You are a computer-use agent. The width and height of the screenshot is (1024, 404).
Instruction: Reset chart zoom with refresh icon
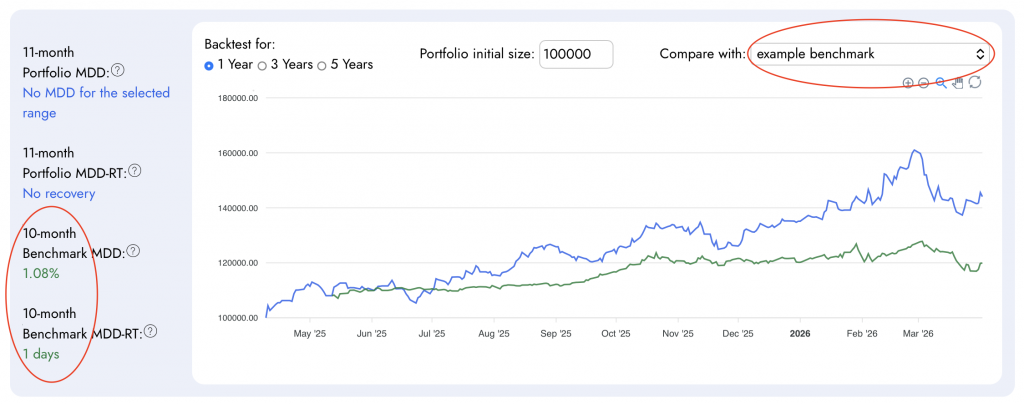[x=975, y=83]
